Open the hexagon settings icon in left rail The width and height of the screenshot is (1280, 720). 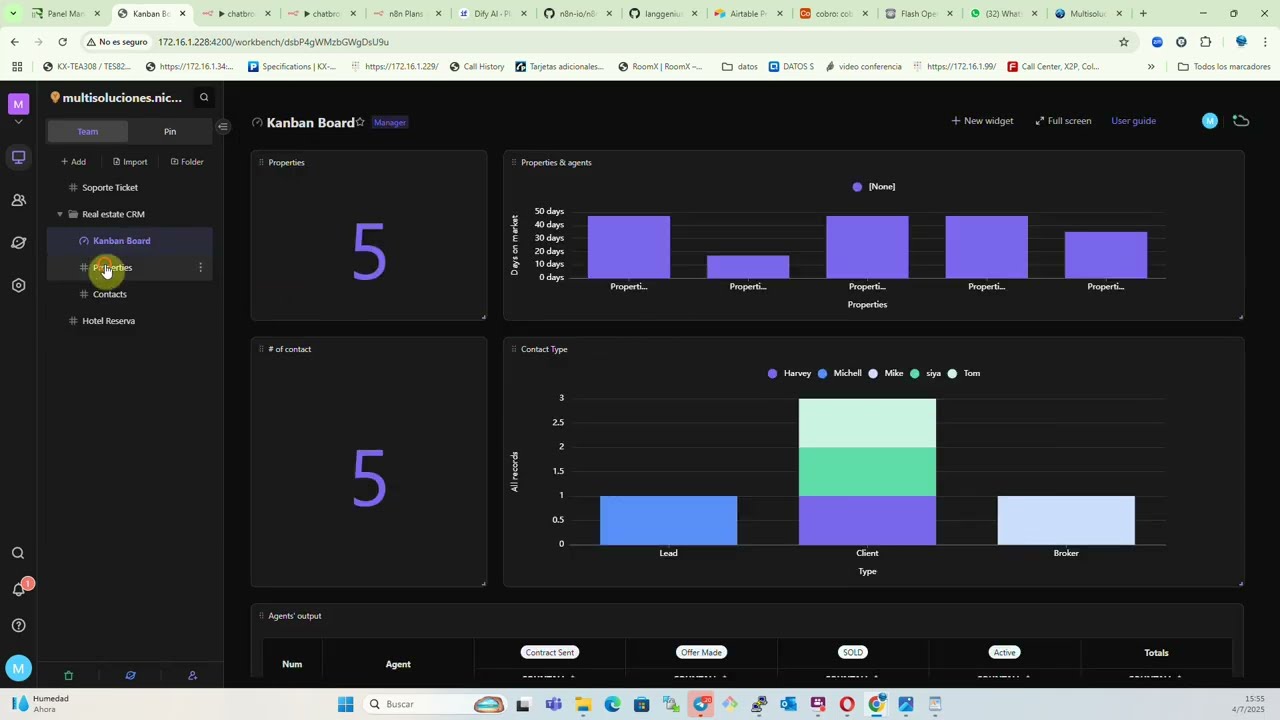click(x=18, y=286)
